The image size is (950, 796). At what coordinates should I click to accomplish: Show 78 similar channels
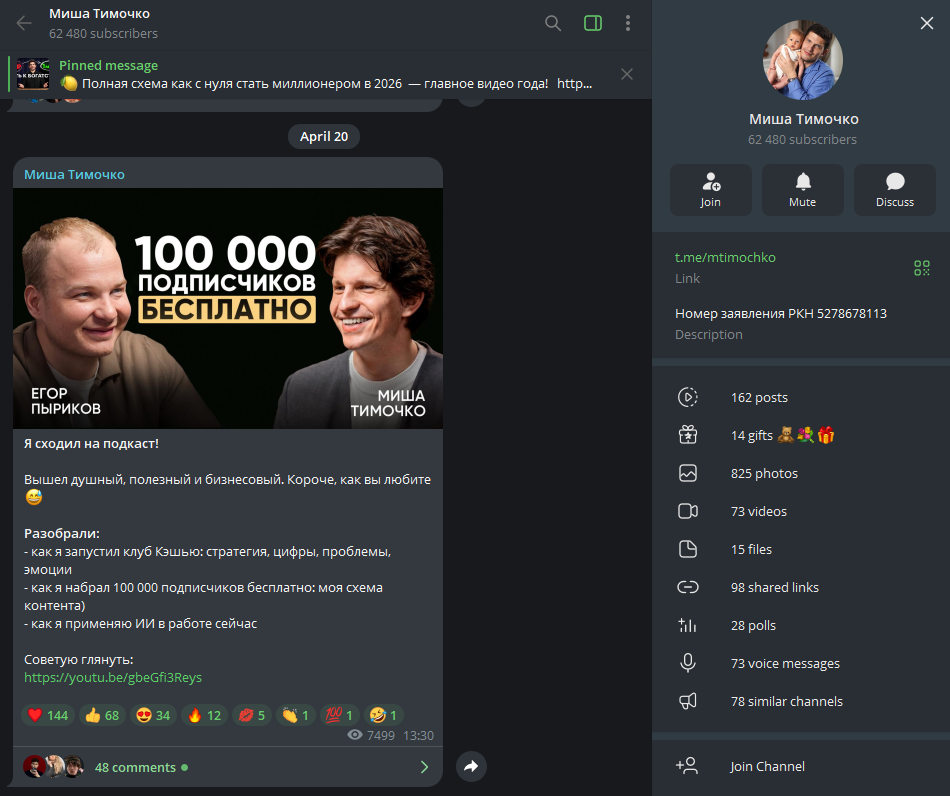(x=786, y=701)
